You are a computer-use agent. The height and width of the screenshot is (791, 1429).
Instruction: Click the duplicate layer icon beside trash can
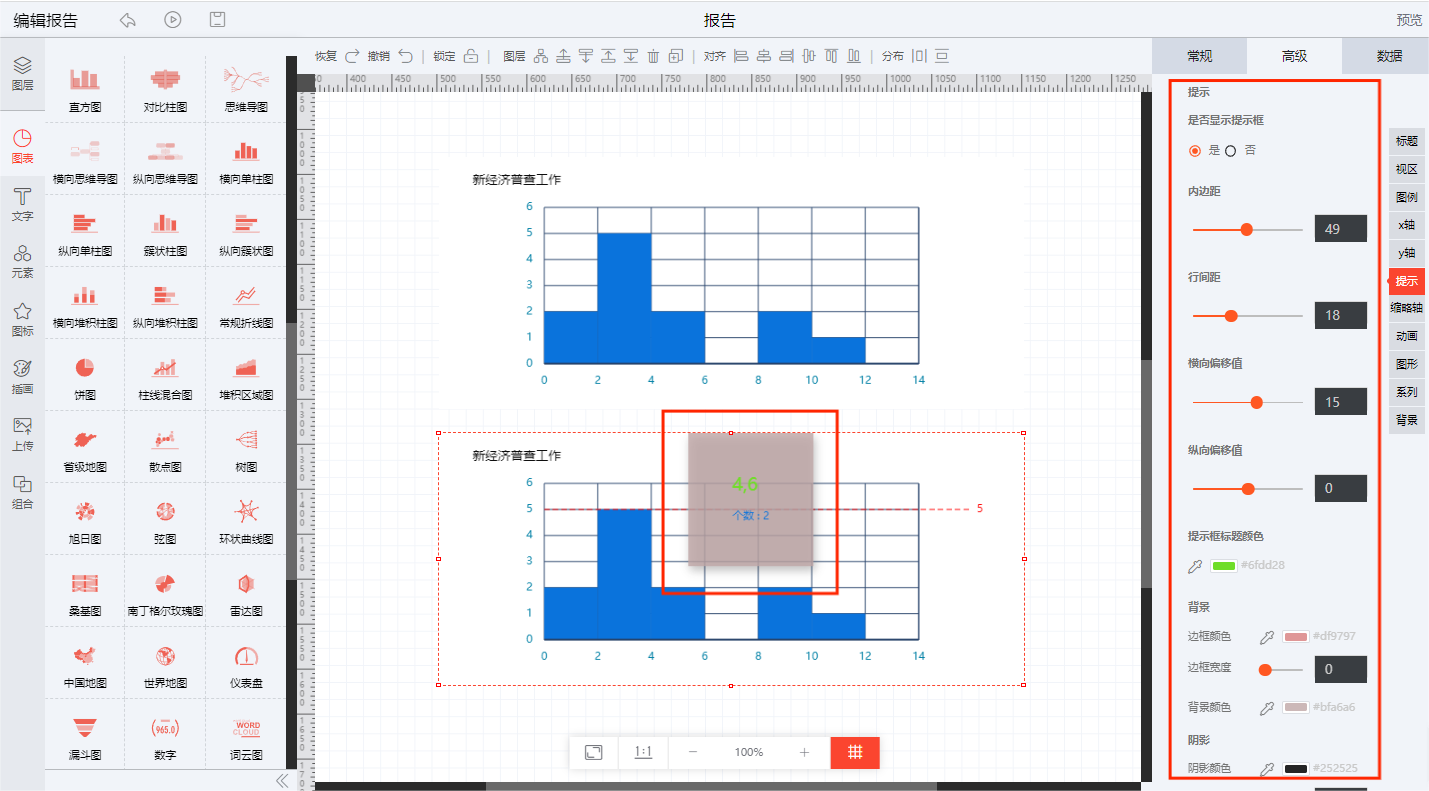677,56
